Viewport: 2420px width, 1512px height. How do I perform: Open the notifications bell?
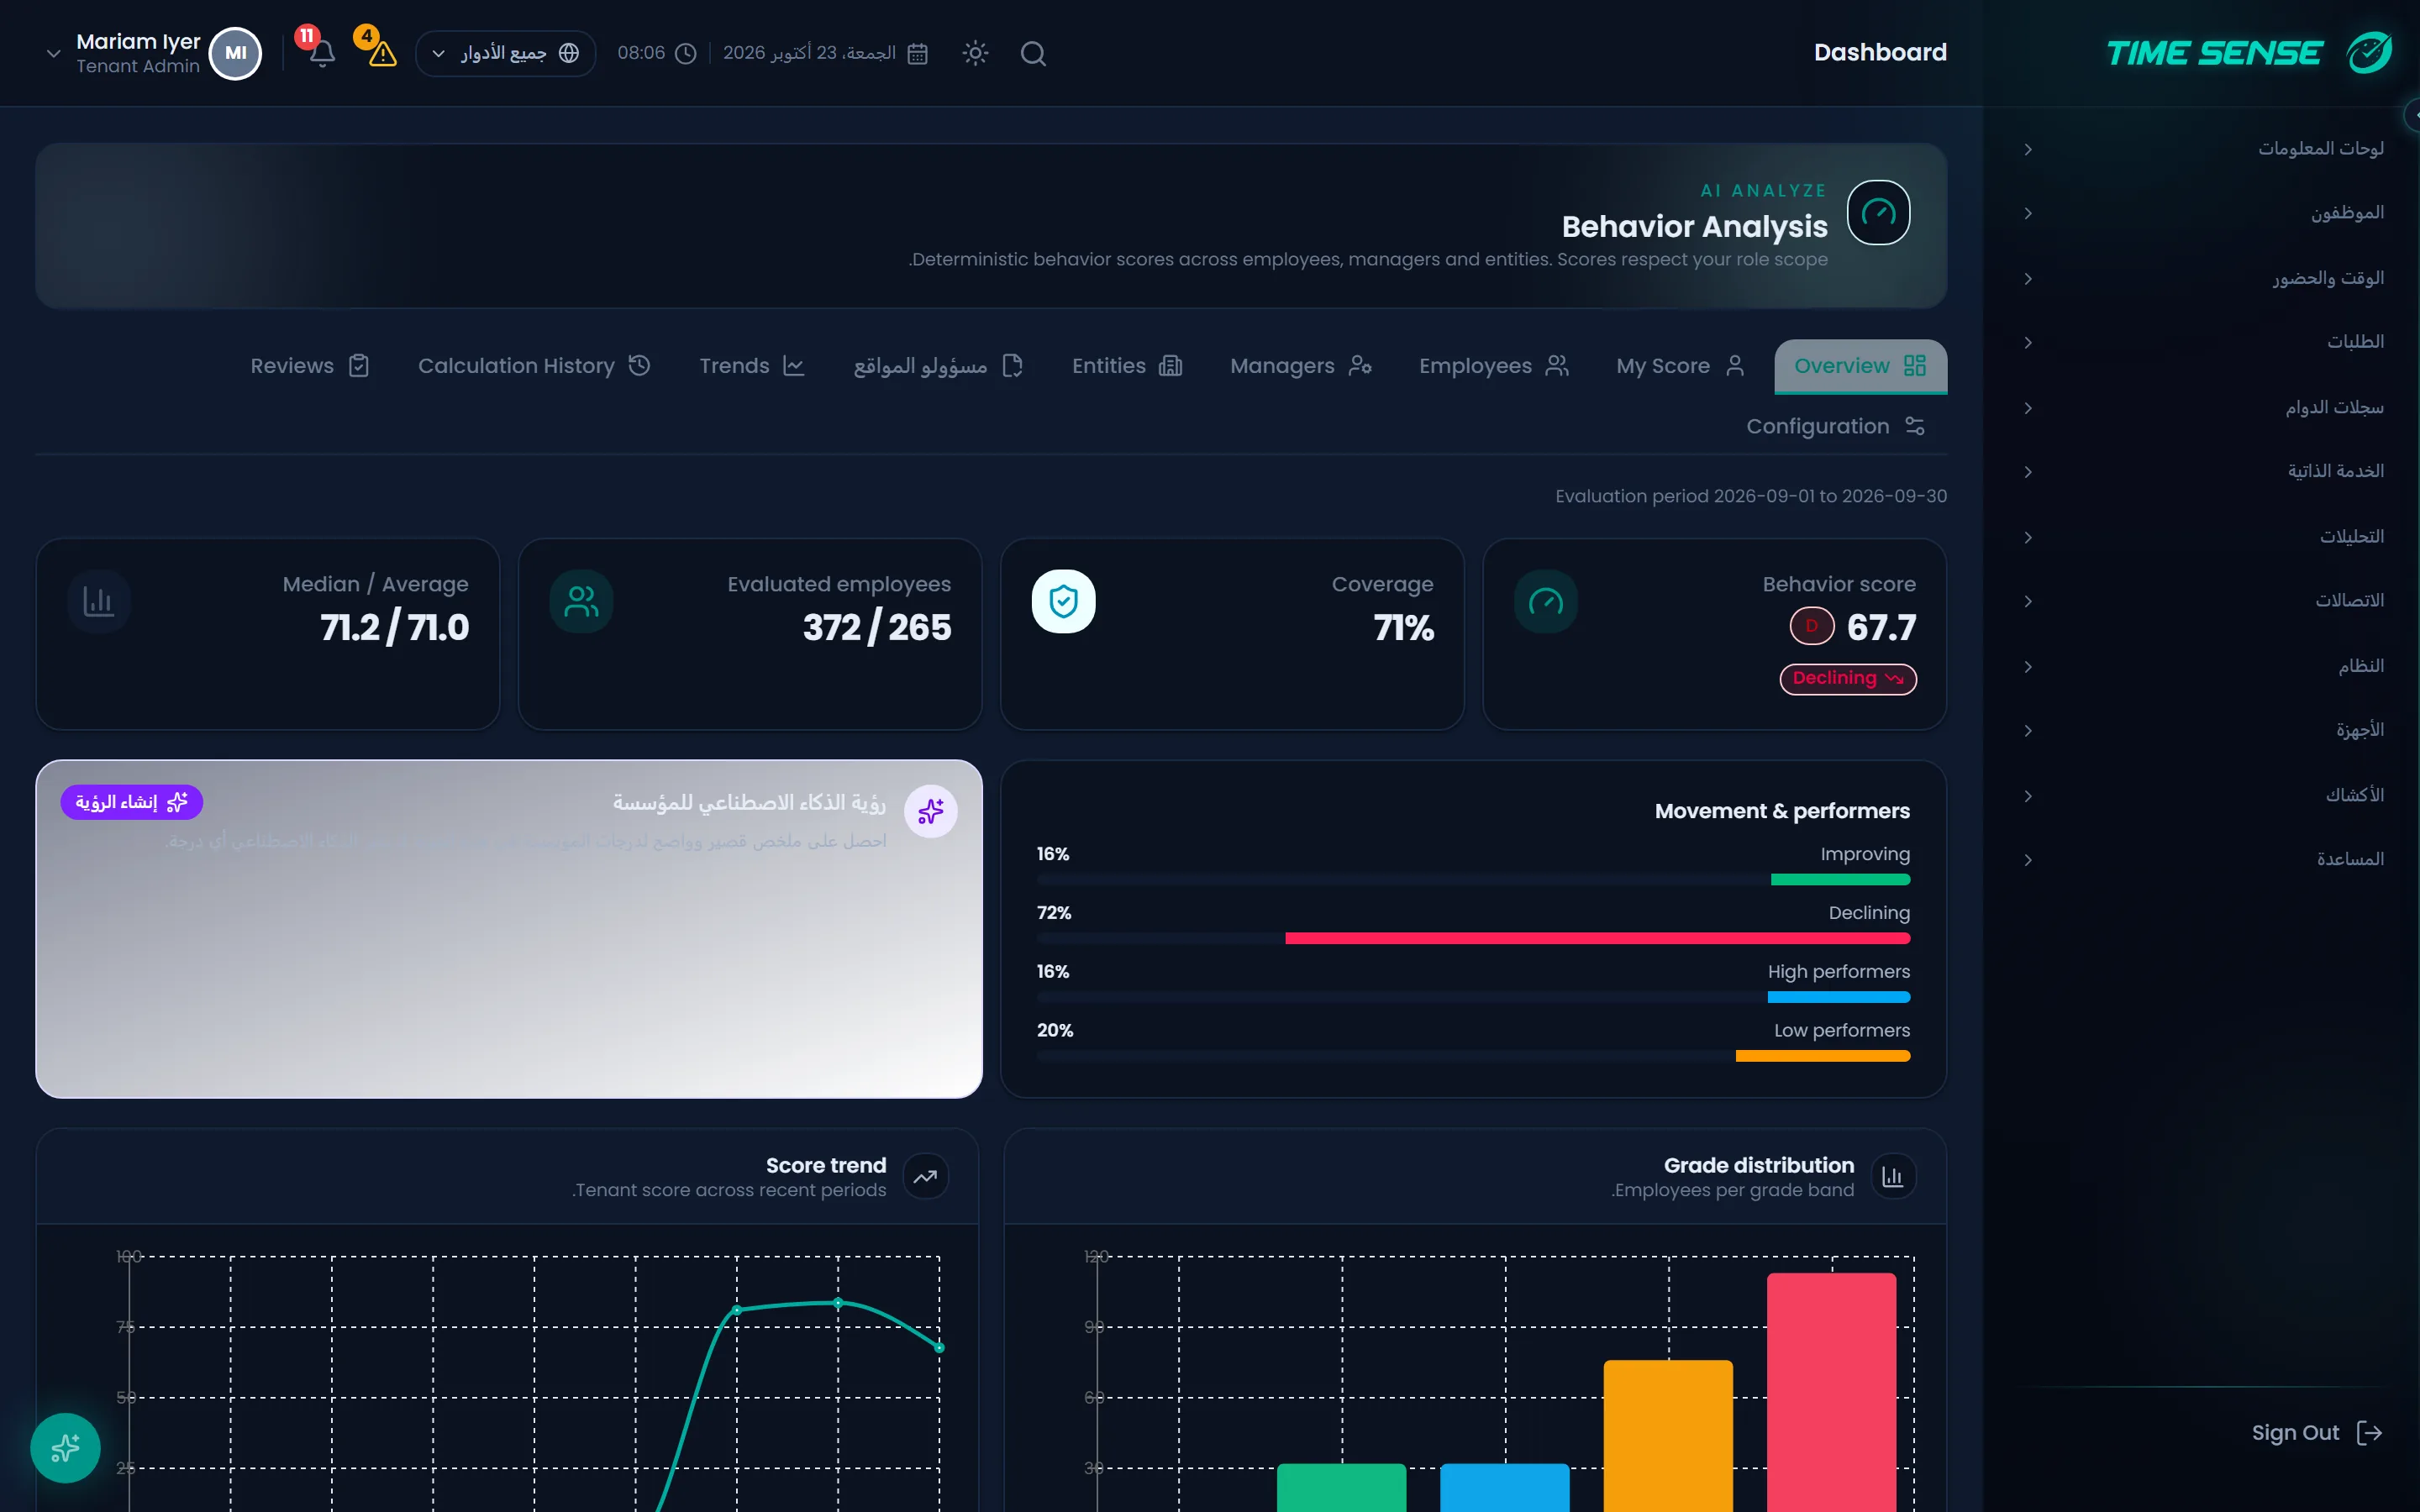(x=321, y=53)
